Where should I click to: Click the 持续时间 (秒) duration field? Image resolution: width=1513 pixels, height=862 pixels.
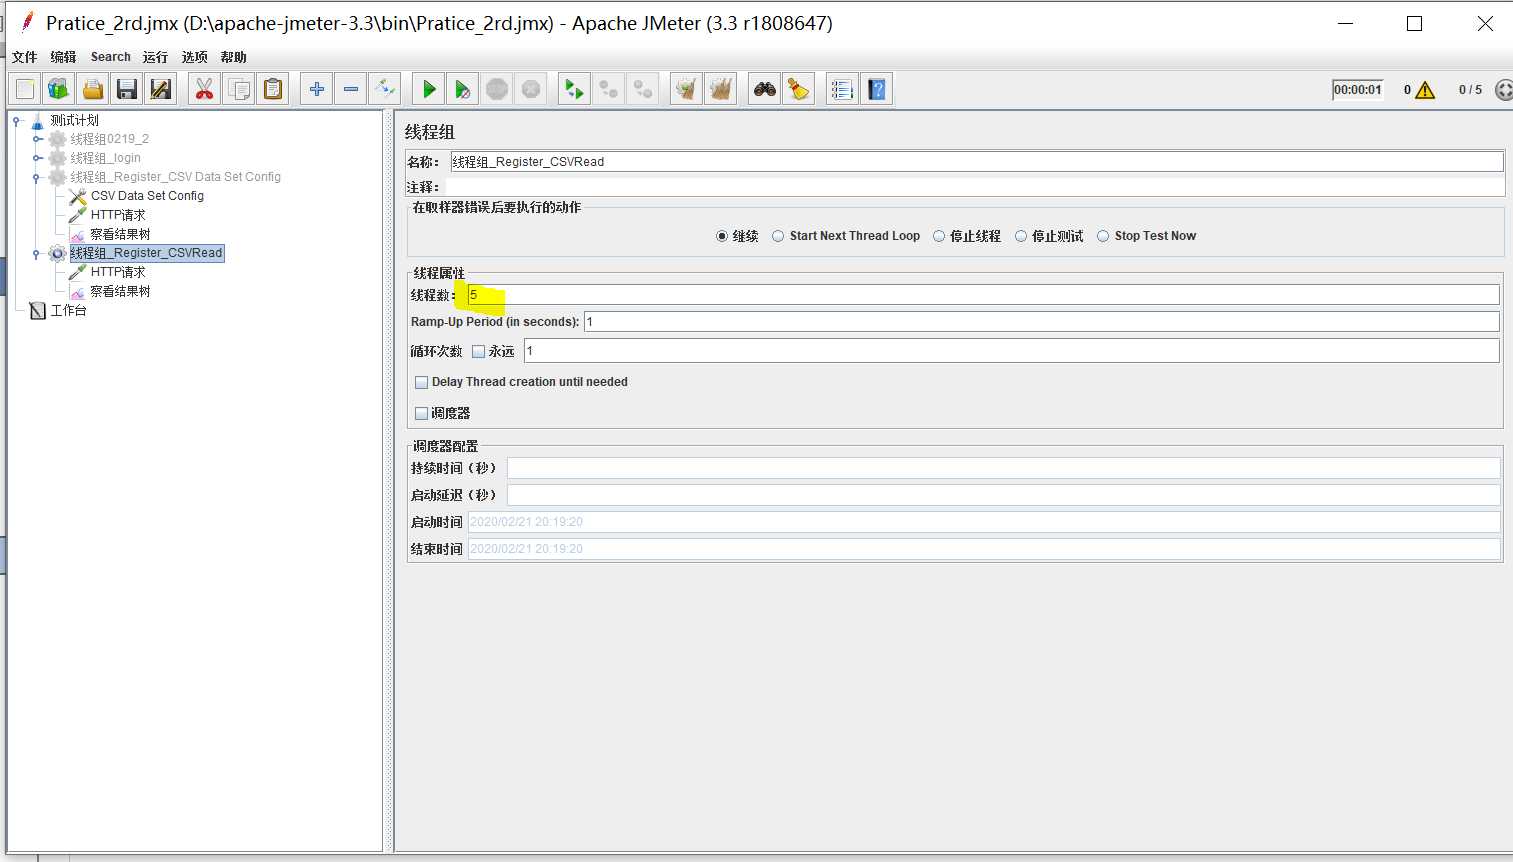tap(1003, 468)
